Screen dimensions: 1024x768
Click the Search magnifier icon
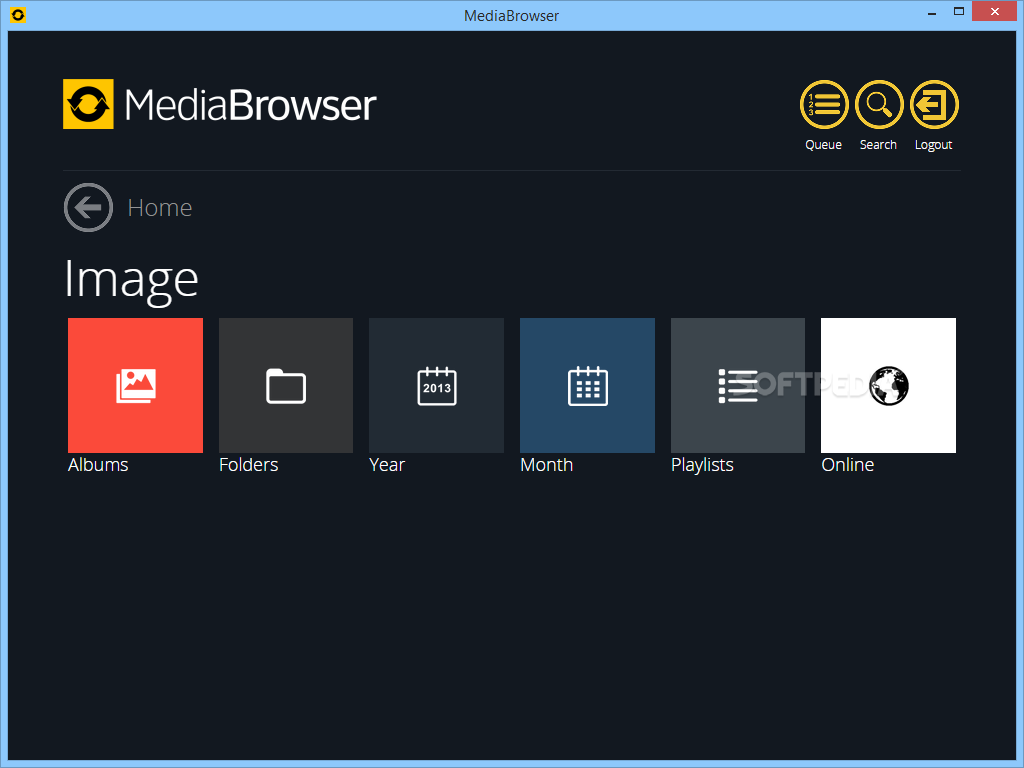pos(878,104)
